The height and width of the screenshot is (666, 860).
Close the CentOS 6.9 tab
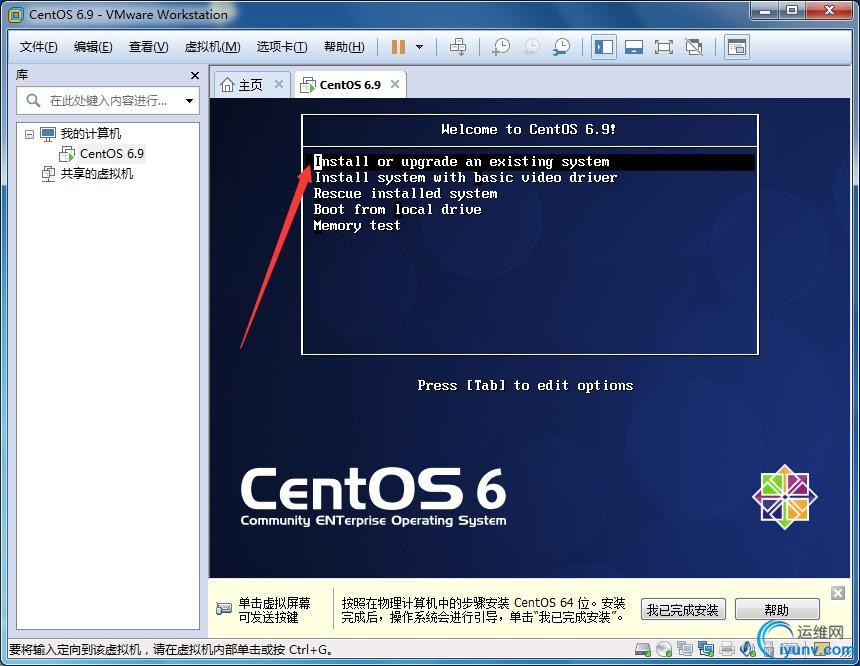394,84
